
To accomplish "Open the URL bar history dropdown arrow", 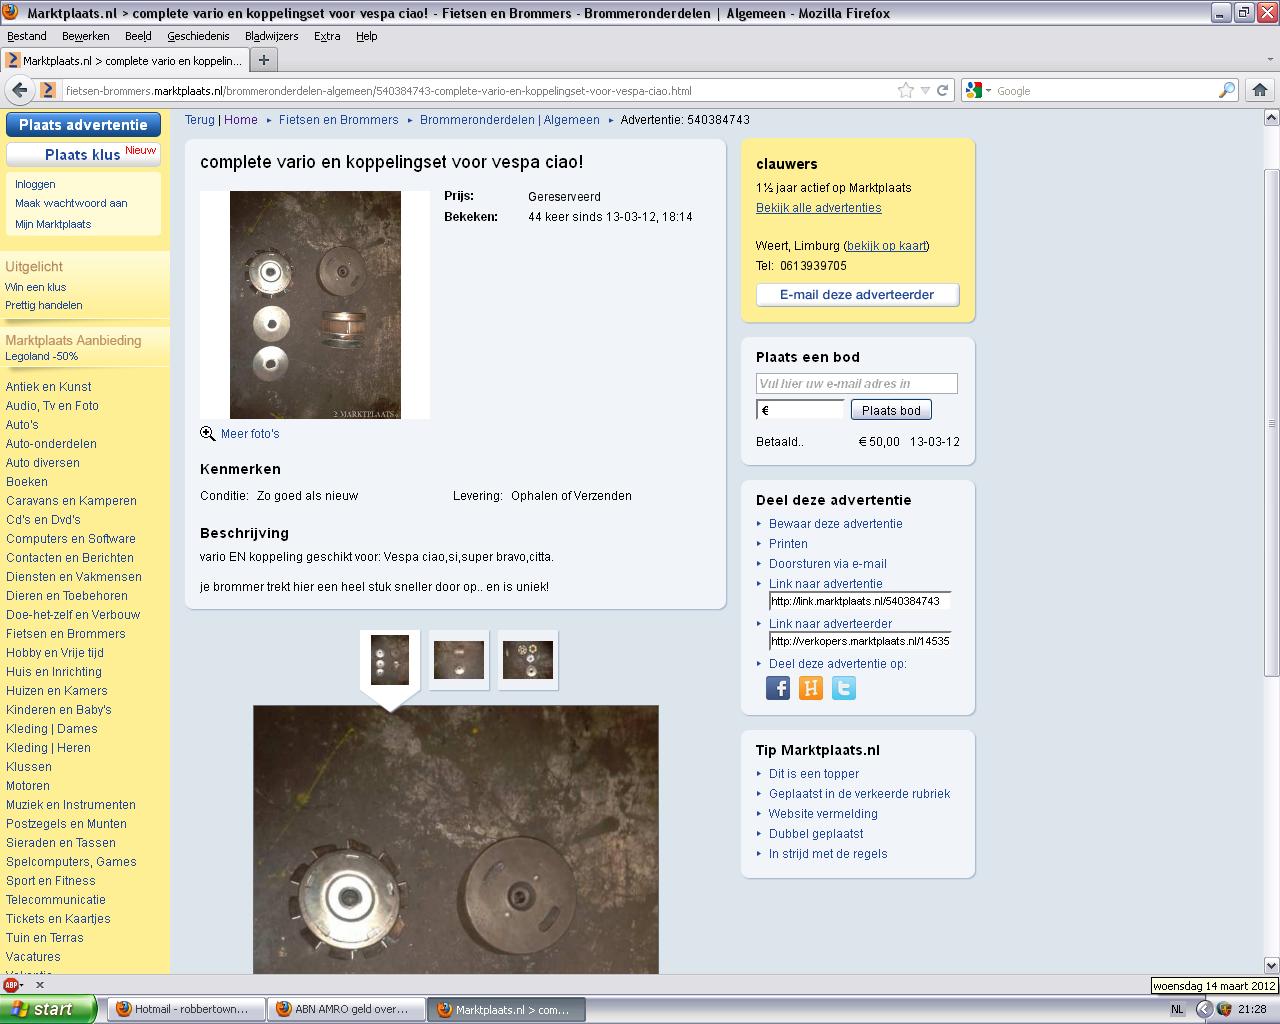I will [x=925, y=90].
